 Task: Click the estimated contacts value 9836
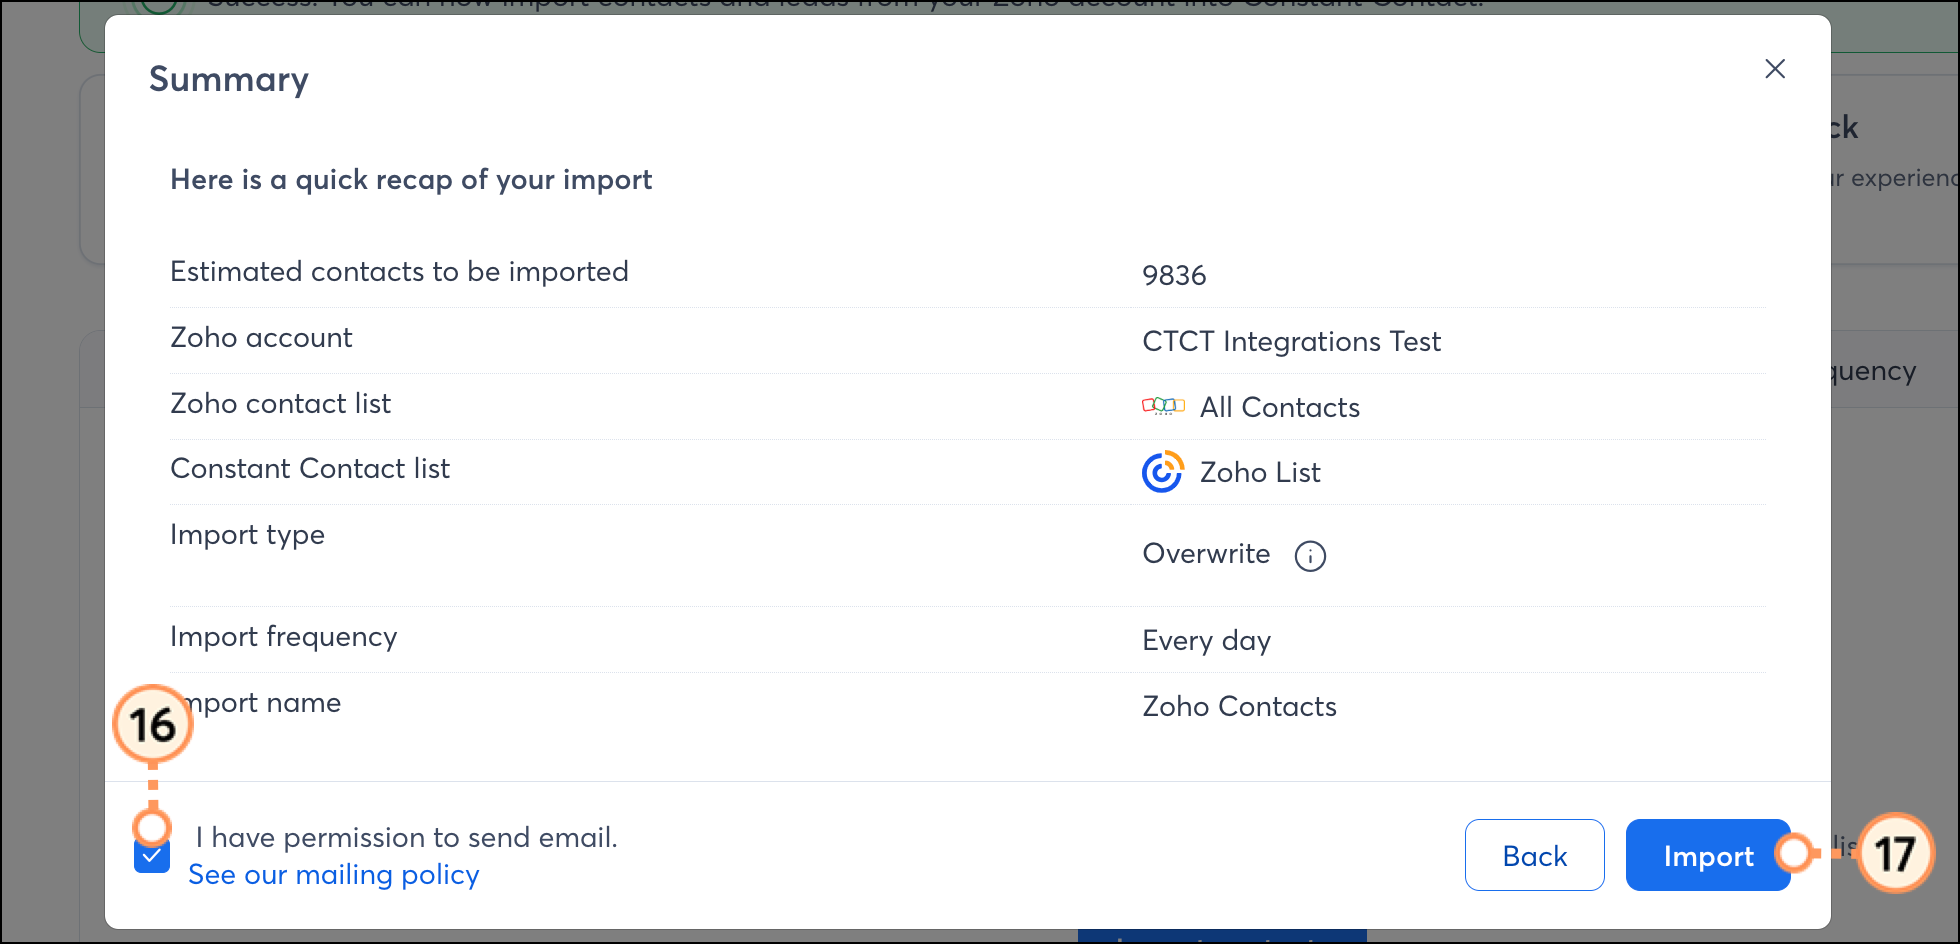(x=1174, y=275)
